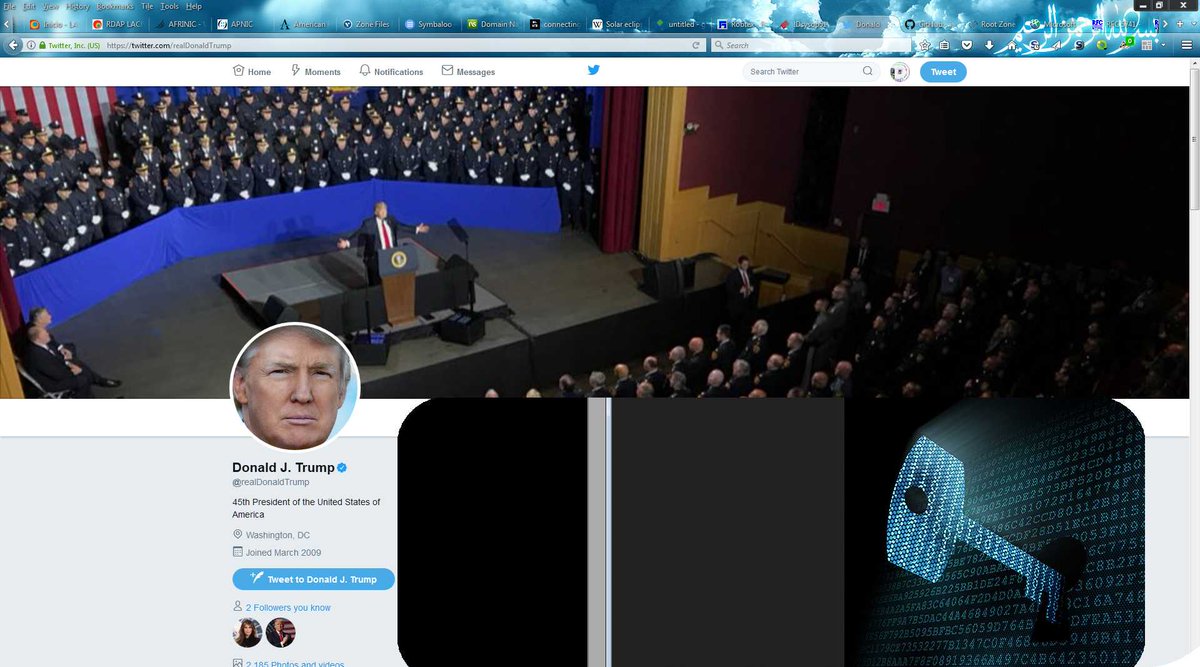The image size is (1200, 667).
Task: Switch to the GitHub tab
Action: click(x=933, y=23)
